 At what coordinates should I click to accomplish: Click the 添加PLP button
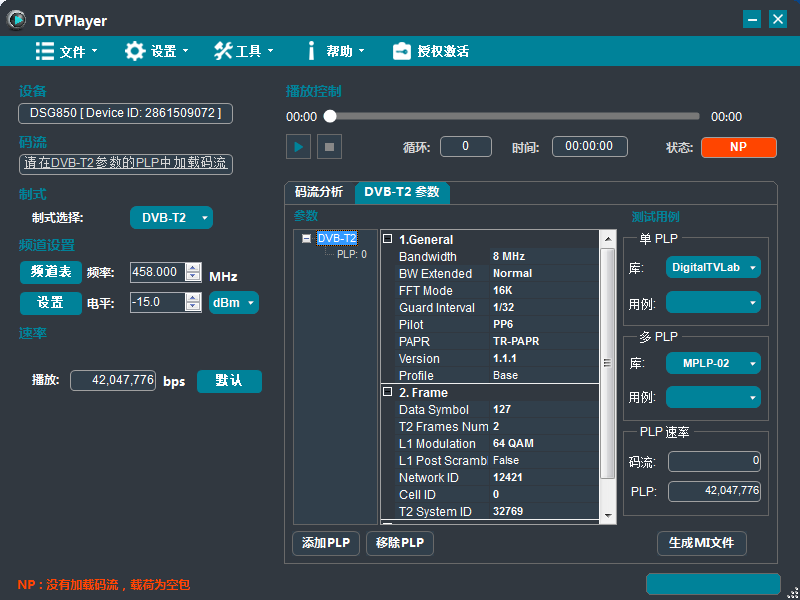coord(325,543)
